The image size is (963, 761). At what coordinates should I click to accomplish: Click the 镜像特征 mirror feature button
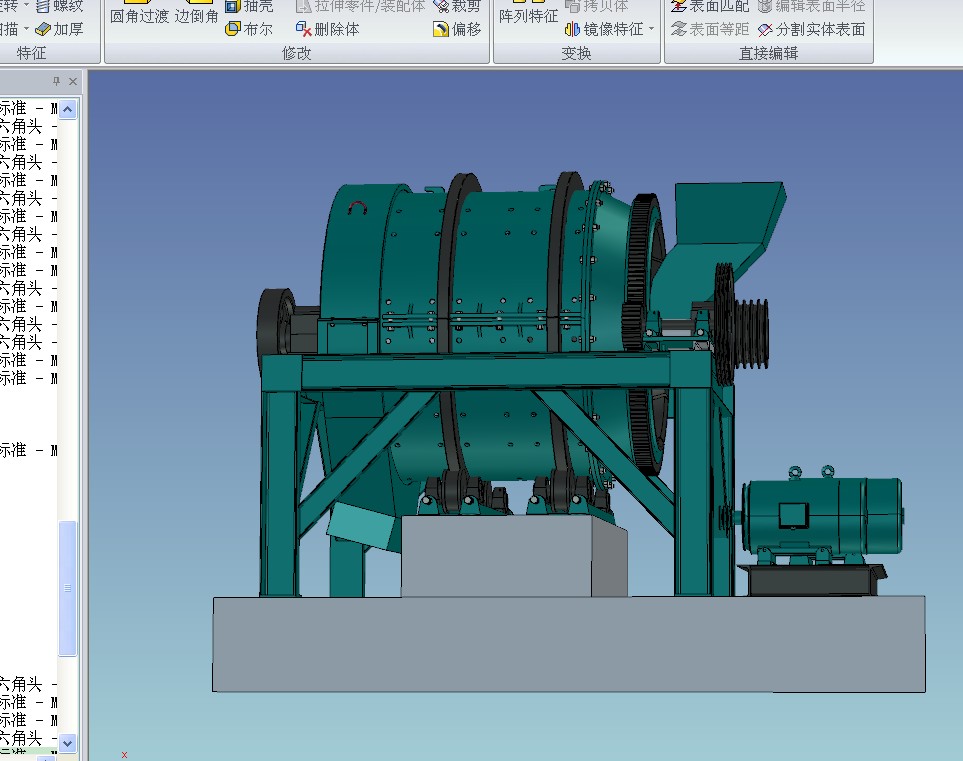(605, 29)
